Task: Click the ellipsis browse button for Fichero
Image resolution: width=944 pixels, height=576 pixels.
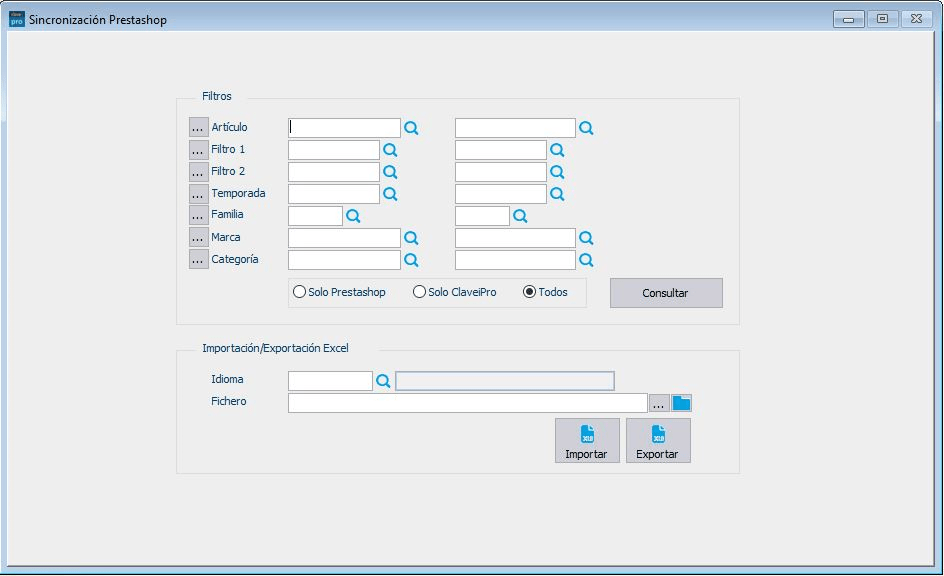Action: tap(659, 403)
